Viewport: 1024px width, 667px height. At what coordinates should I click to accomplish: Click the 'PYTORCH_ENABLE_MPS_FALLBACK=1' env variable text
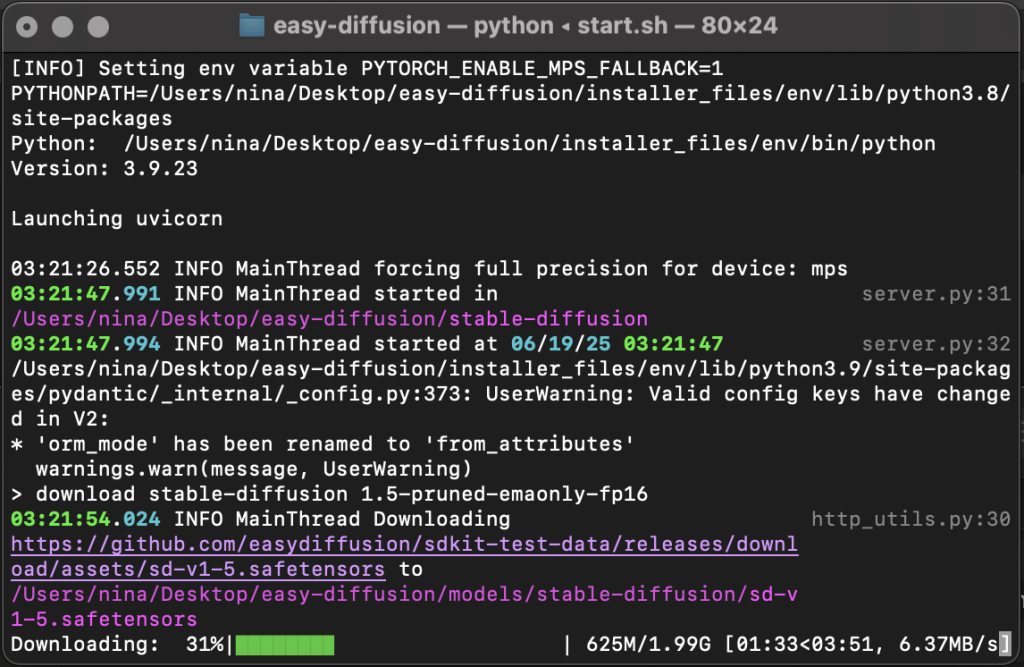542,69
